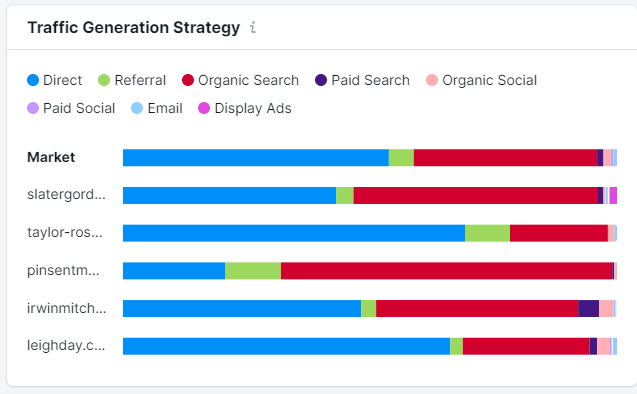Click the Paid Search dark purple dot
Viewport: 637px width, 394px height.
[x=321, y=80]
